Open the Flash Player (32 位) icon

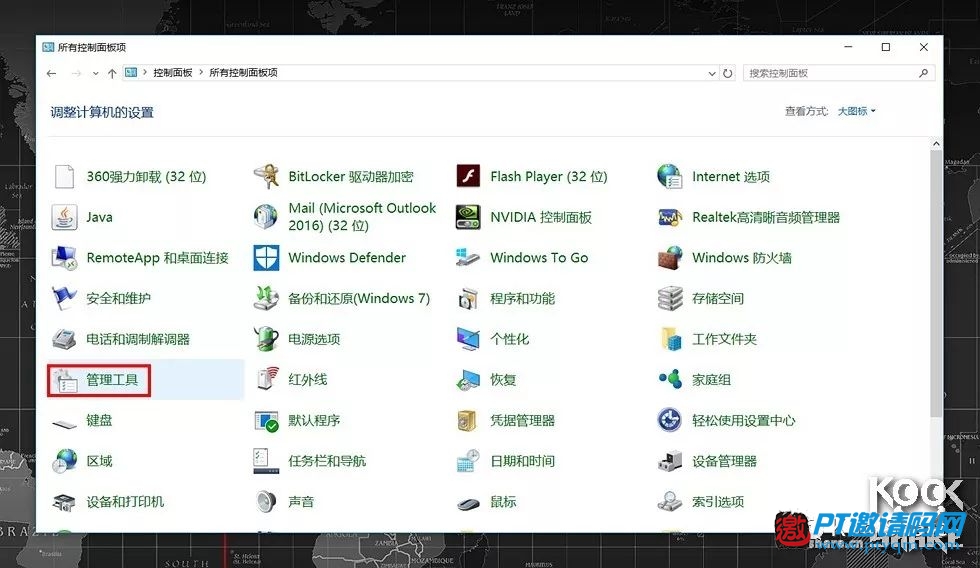coord(468,177)
